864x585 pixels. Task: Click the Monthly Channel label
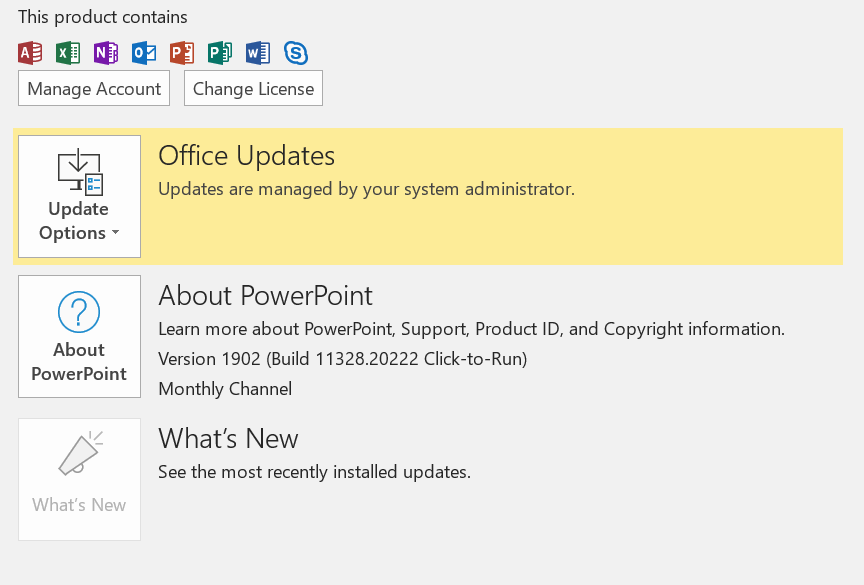[225, 389]
